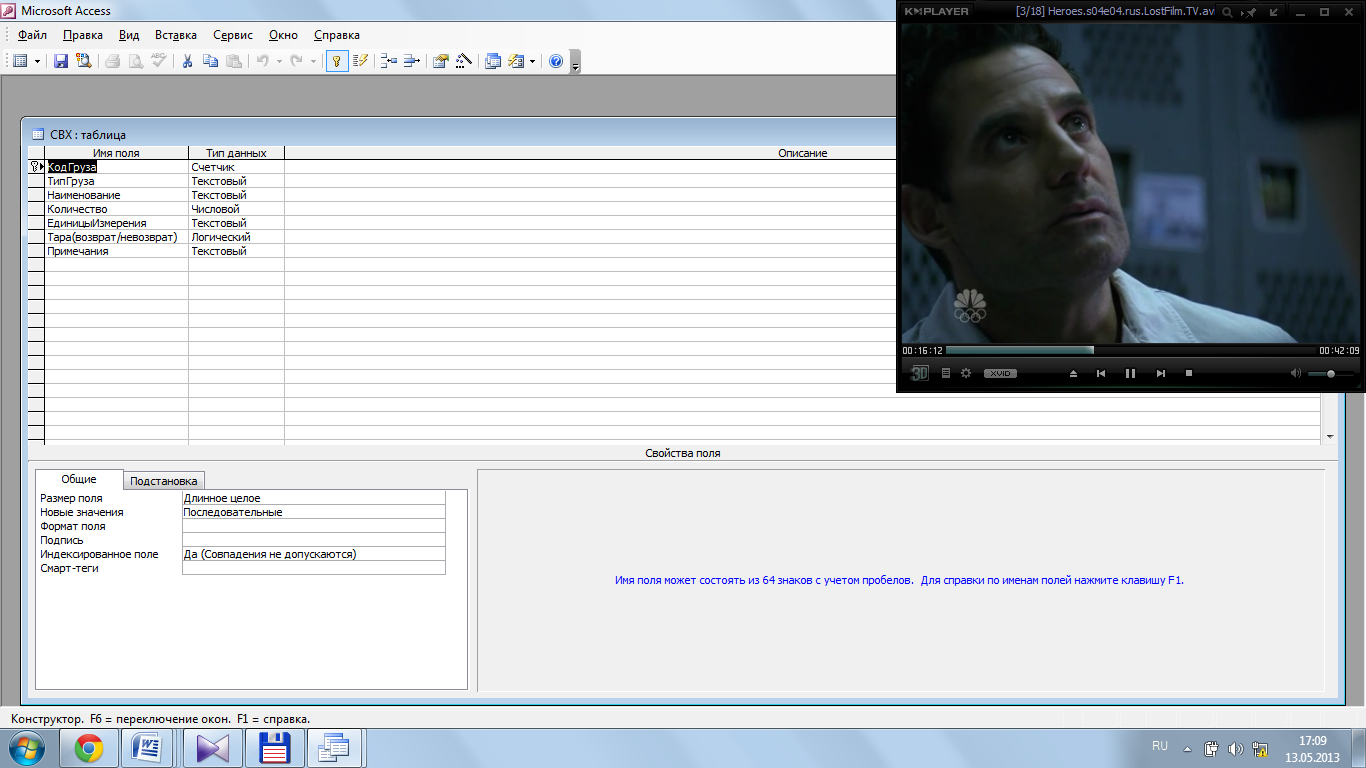Screen dimensions: 1366x768
Task: Click the Redo arrow icon
Action: (296, 61)
